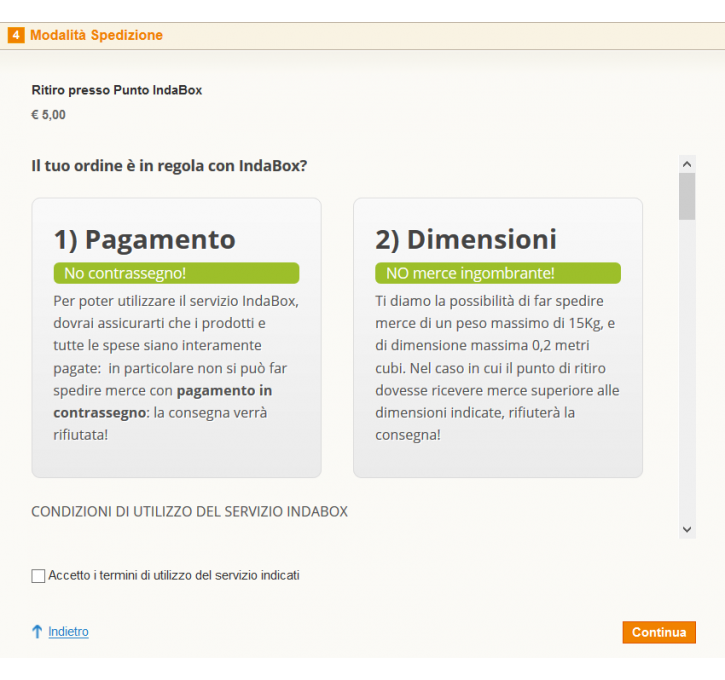The height and width of the screenshot is (680, 725).
Task: Click the scrollbar down arrow
Action: pos(687,529)
